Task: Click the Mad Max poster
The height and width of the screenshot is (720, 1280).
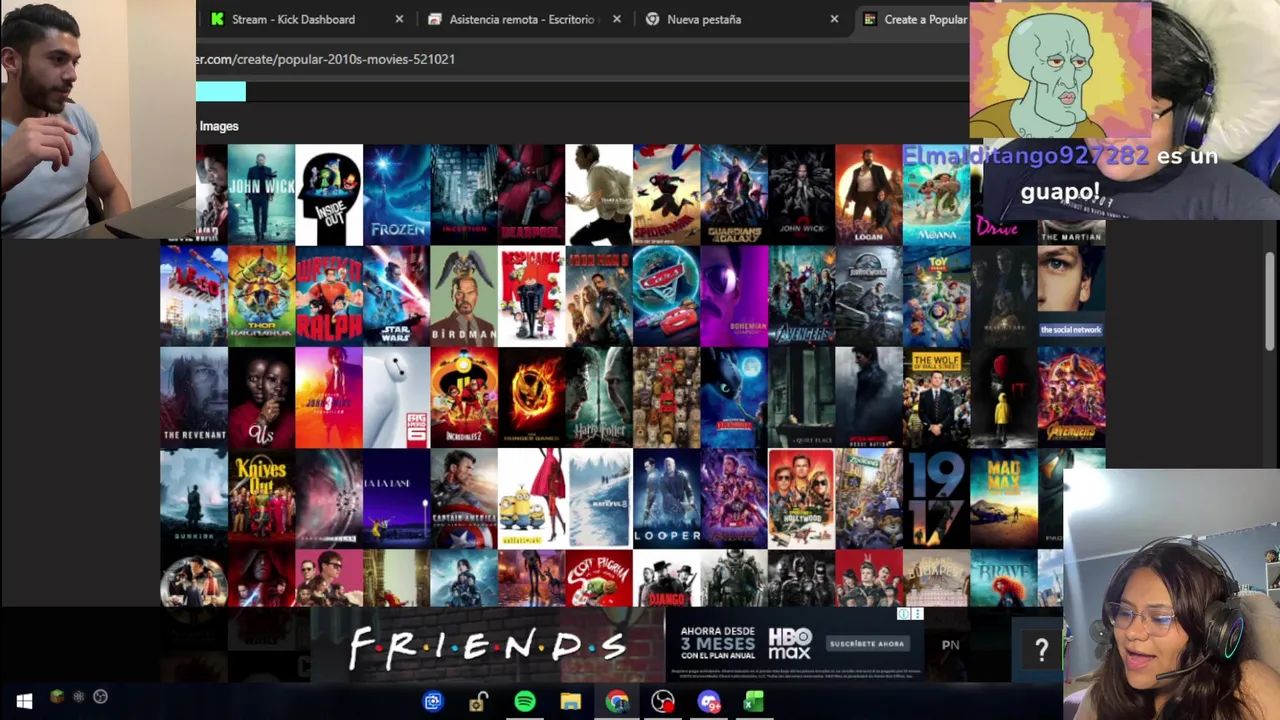Action: tap(1004, 498)
